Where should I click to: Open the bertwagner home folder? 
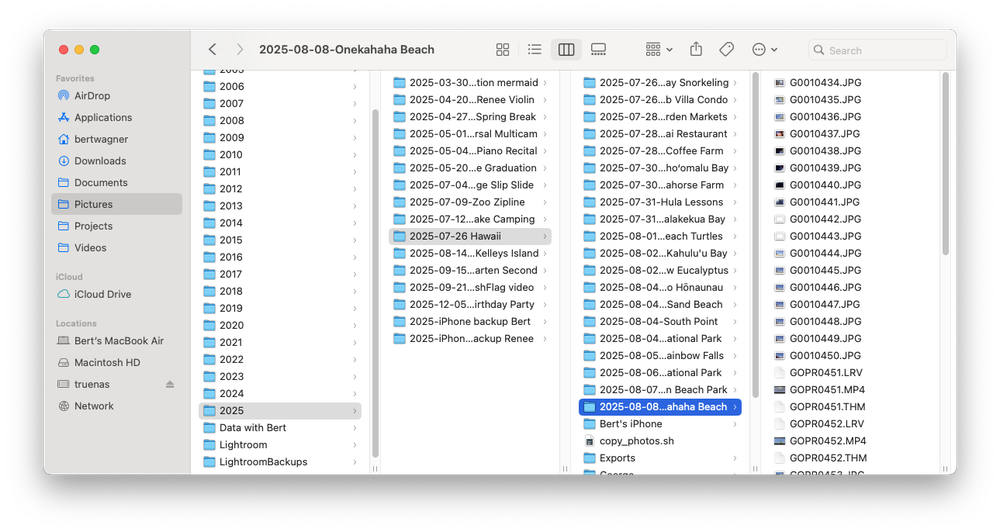coord(117,139)
